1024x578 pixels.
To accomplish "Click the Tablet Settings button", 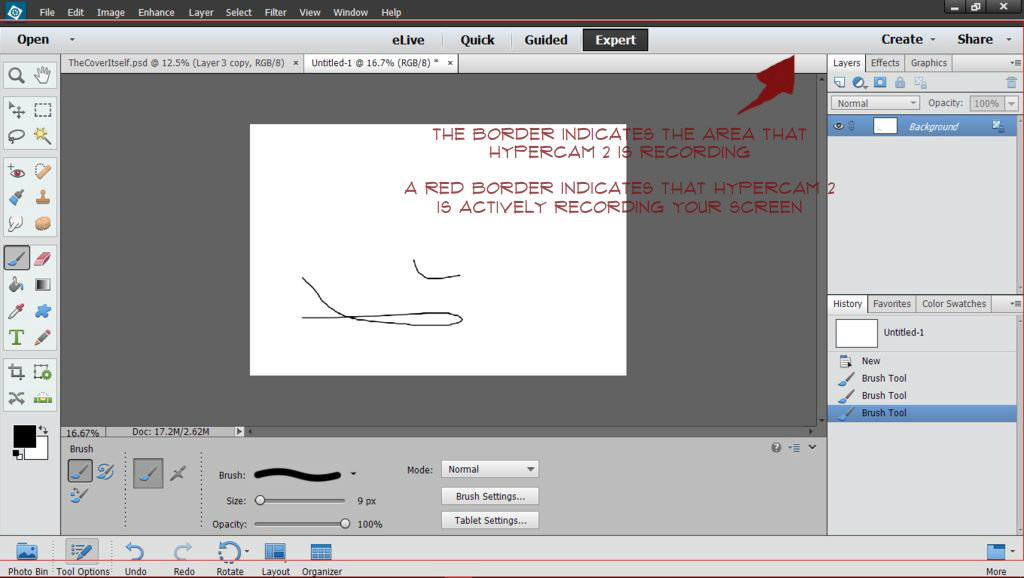I will coord(490,521).
